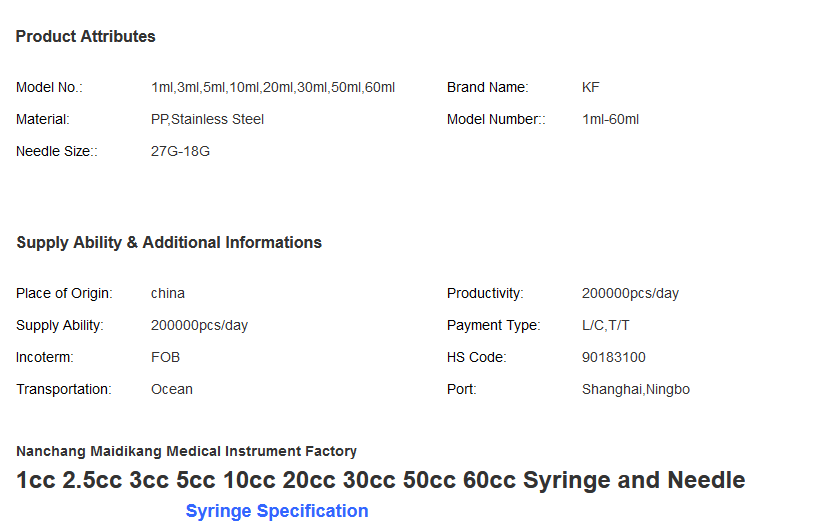
Task: Click Nanchang Maidikang Medical Instrument Factory text
Action: (187, 451)
